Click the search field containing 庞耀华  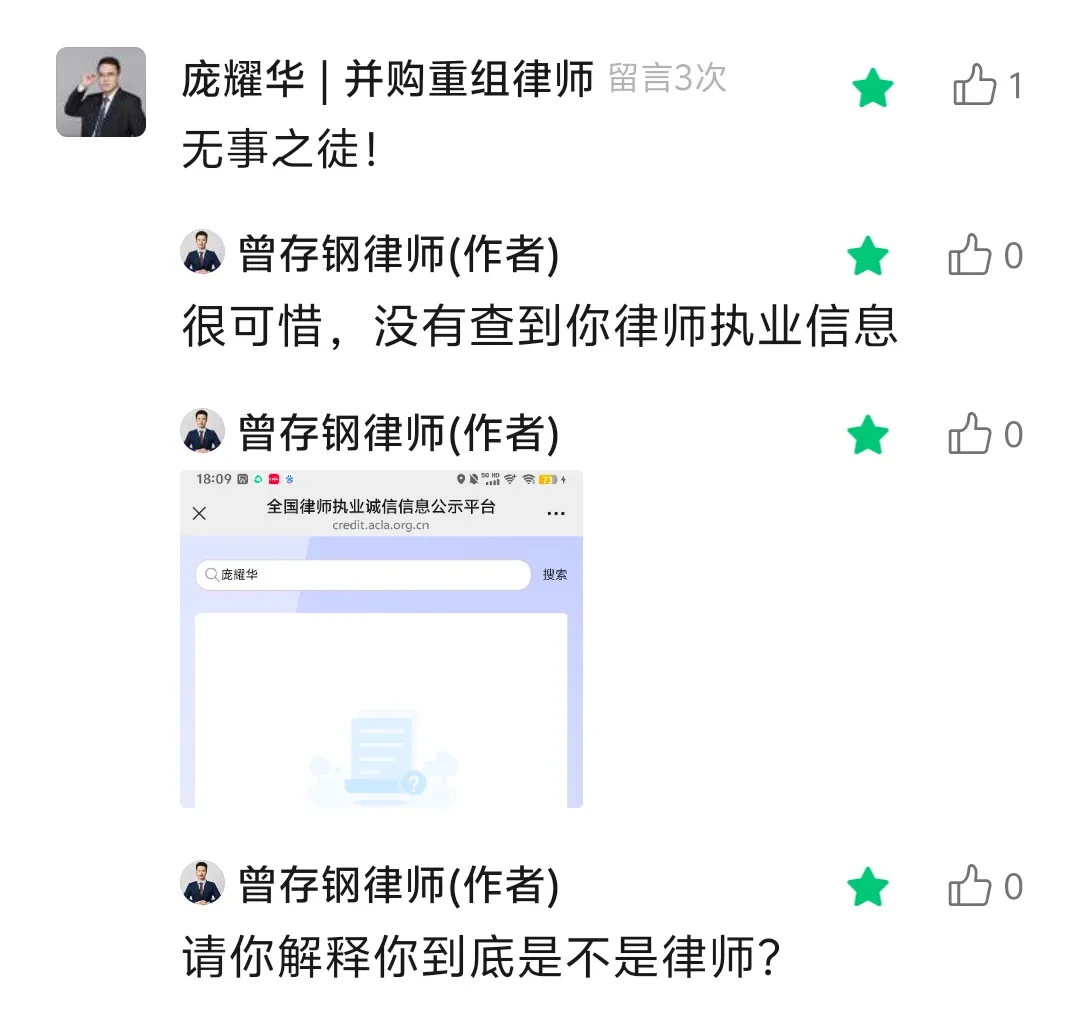click(x=363, y=574)
